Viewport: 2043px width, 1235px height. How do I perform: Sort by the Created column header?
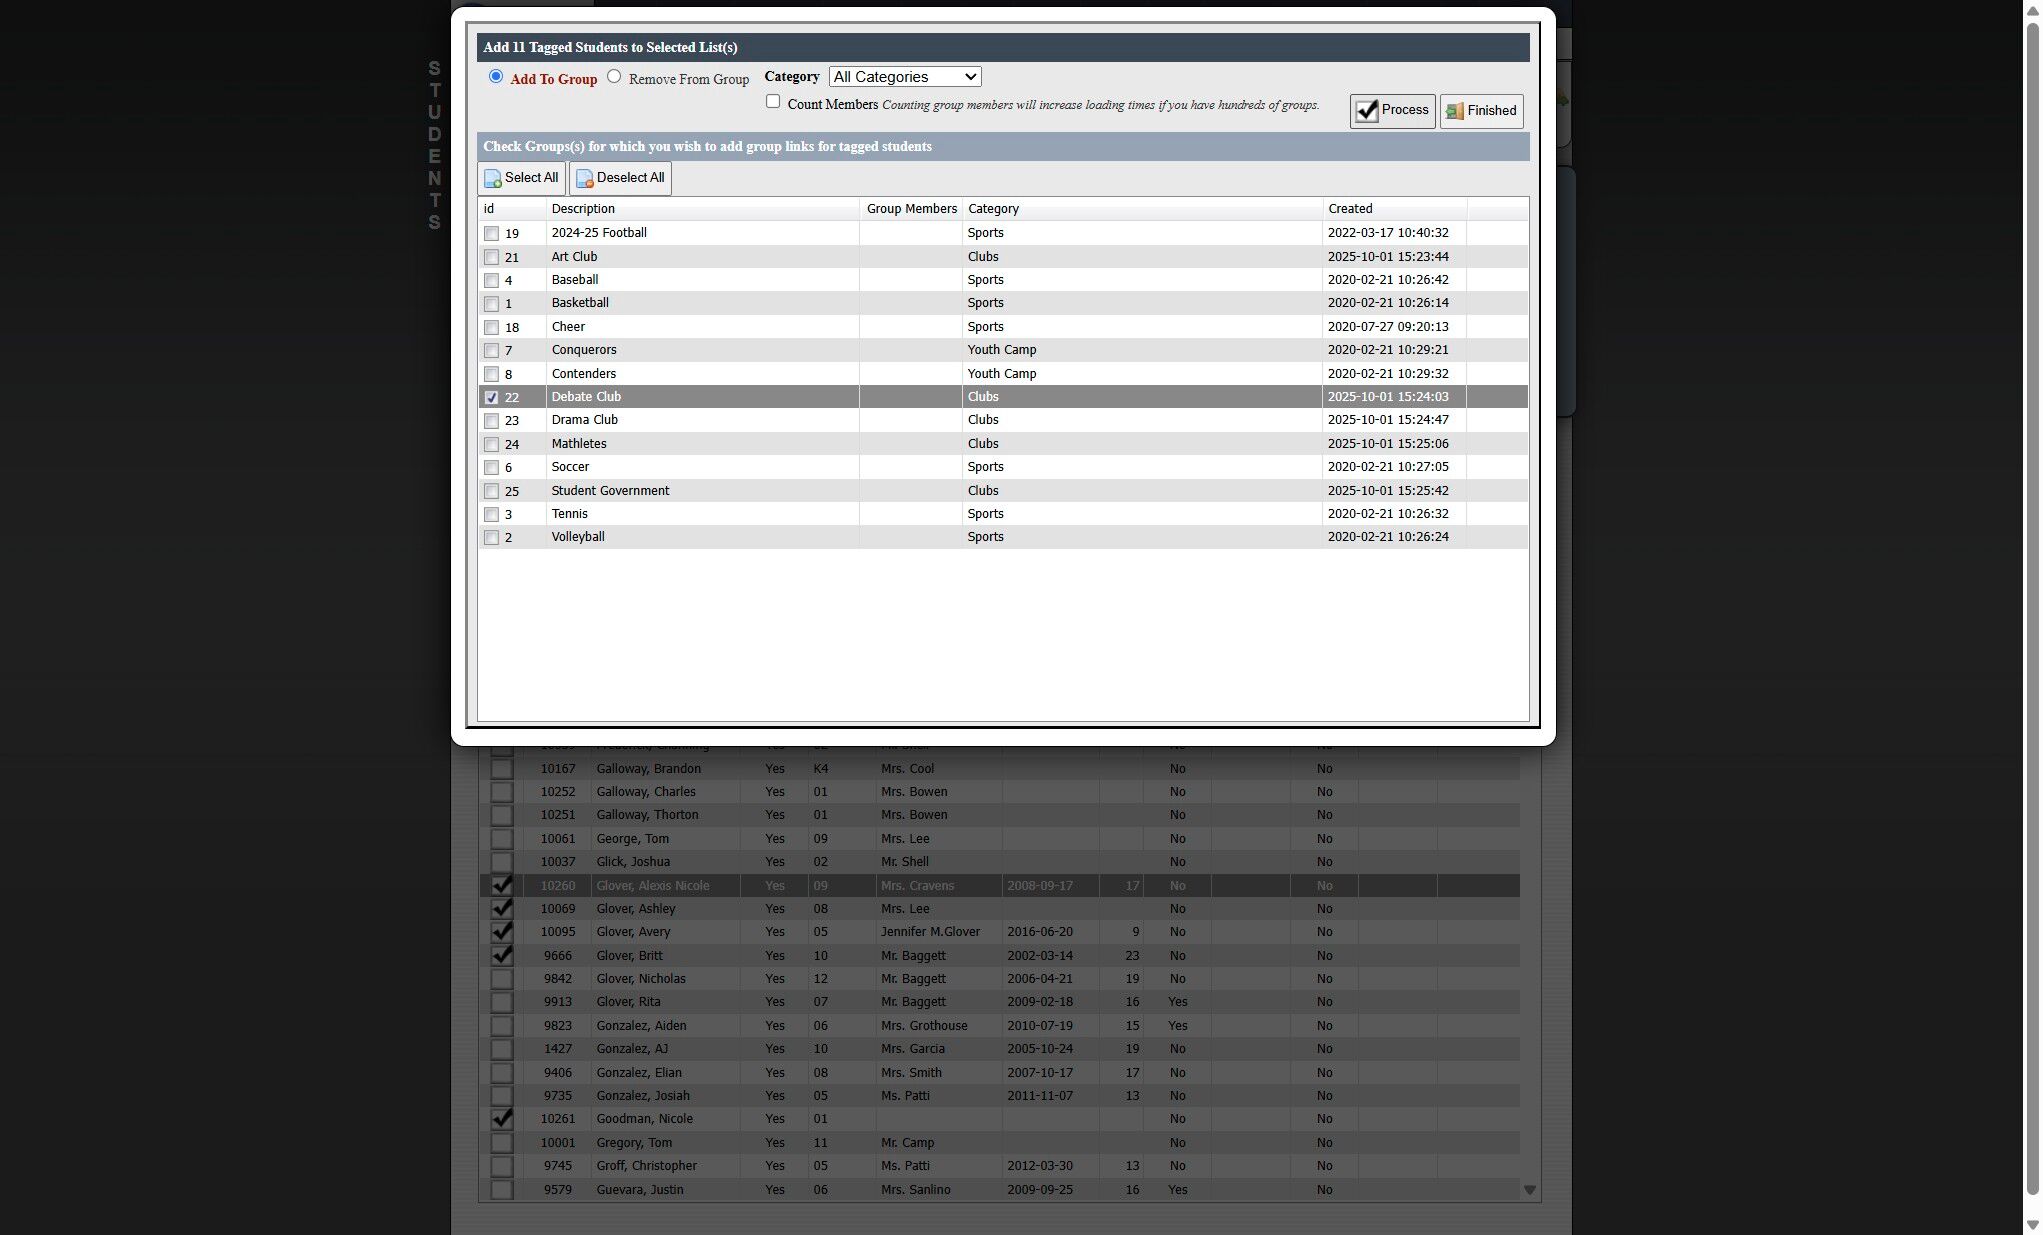[1350, 209]
